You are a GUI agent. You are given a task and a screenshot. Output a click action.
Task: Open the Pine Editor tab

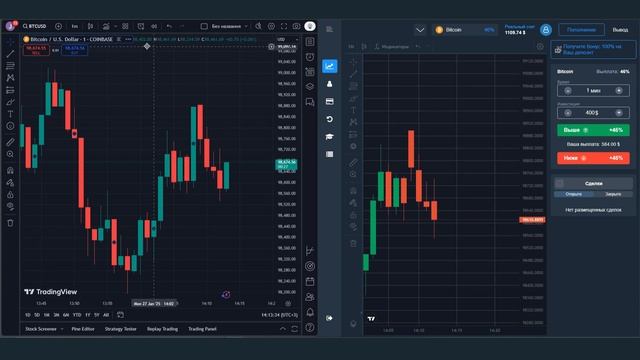[x=83, y=329]
